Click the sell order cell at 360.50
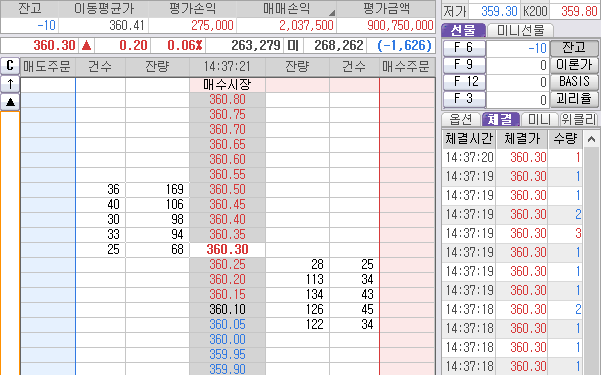This screenshot has height=375, width=601. click(48, 189)
